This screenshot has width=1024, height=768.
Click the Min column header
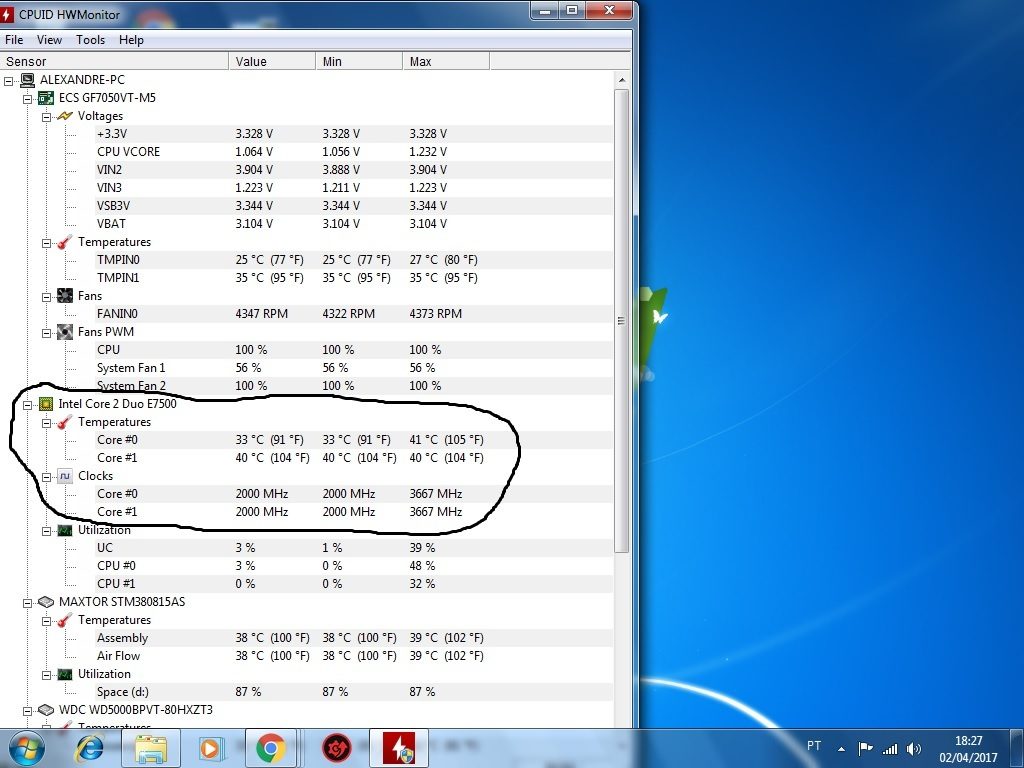tap(359, 61)
